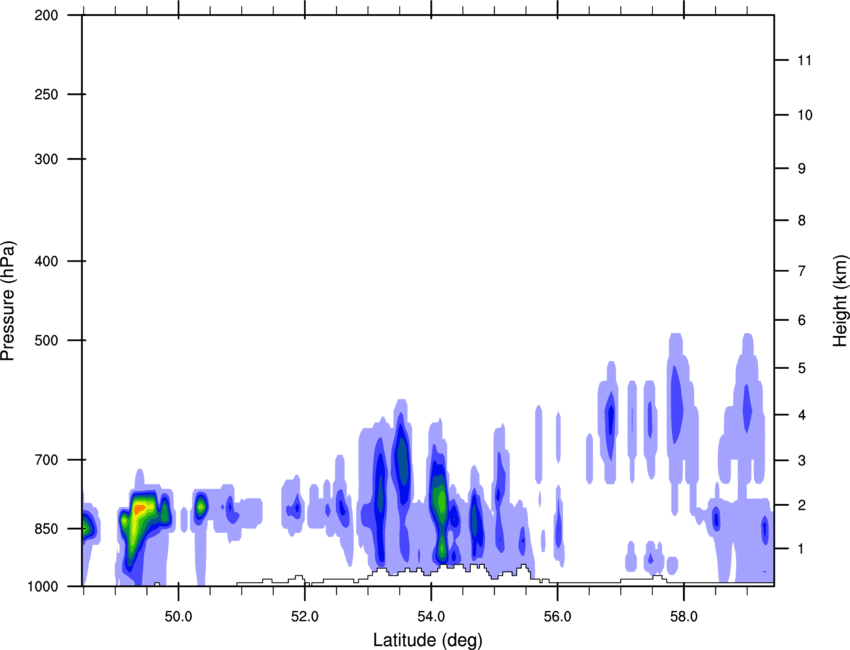The width and height of the screenshot is (850, 650).
Task: Pick the 4 km height label
Action: coord(802,415)
